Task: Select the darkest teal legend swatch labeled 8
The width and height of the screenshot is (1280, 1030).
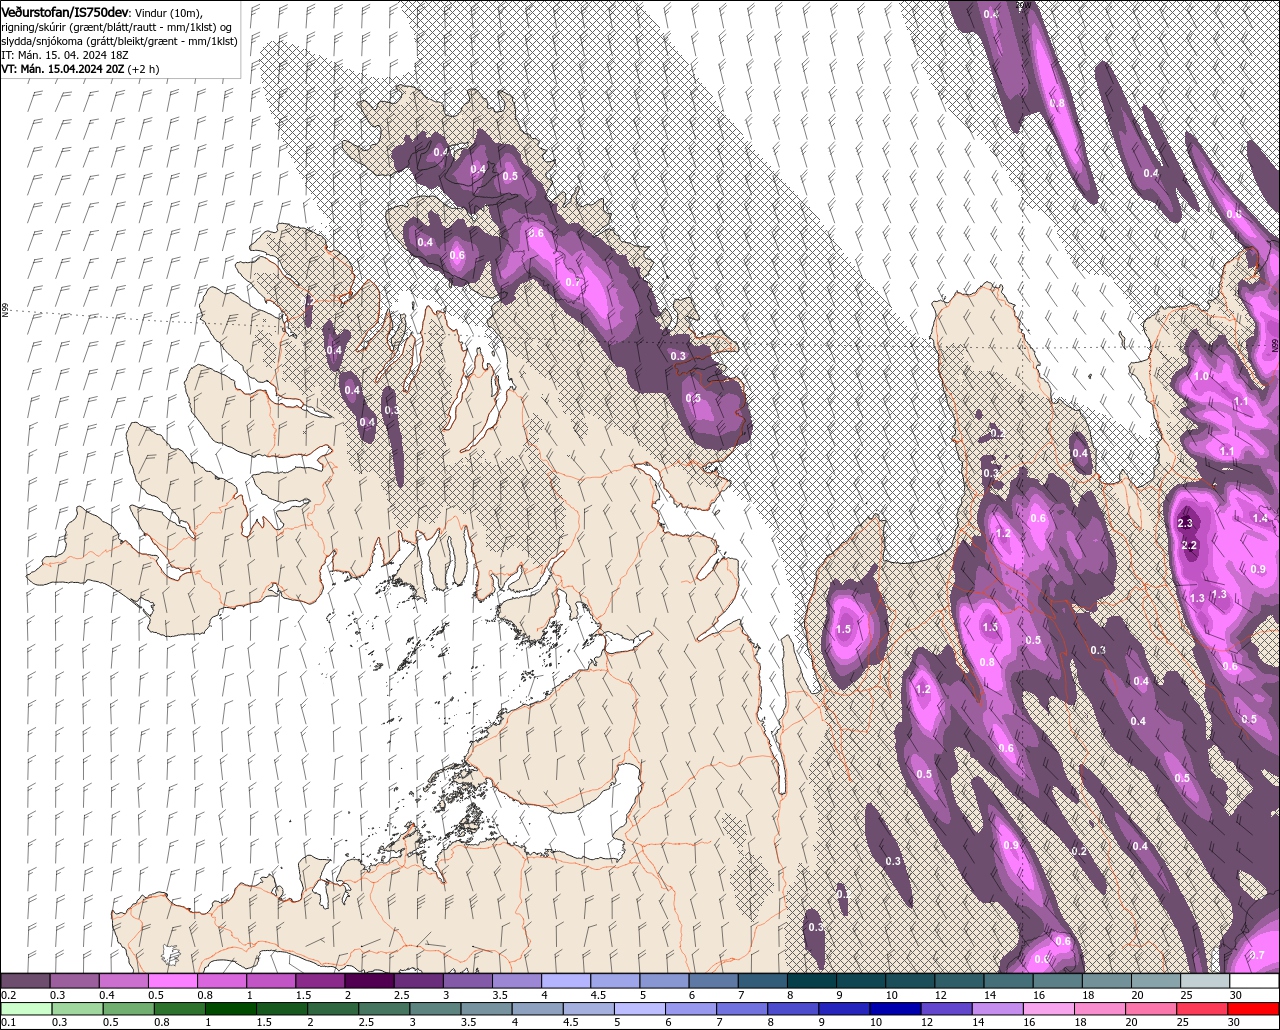Action: 811,981
